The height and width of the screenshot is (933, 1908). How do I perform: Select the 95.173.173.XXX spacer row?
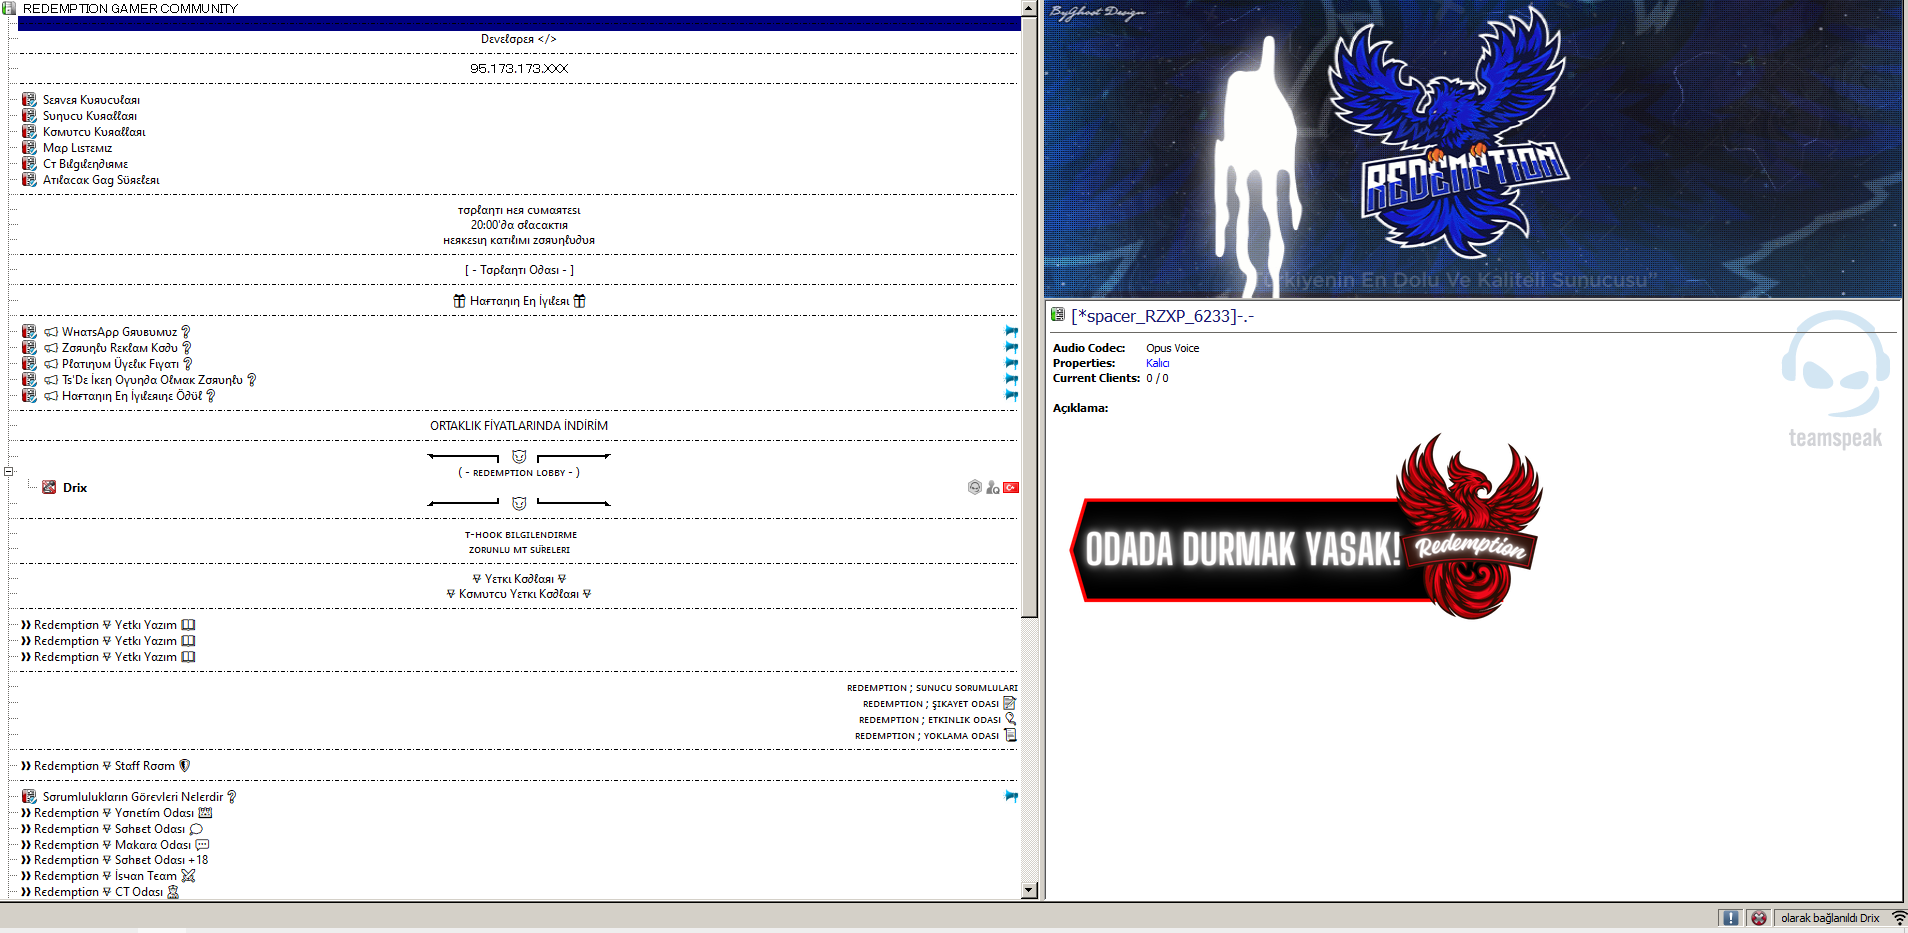pos(519,69)
